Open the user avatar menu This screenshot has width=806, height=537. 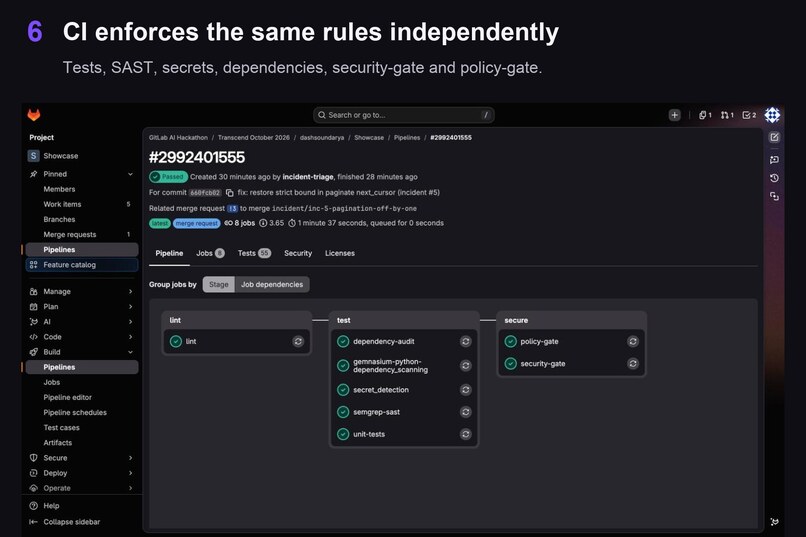772,115
